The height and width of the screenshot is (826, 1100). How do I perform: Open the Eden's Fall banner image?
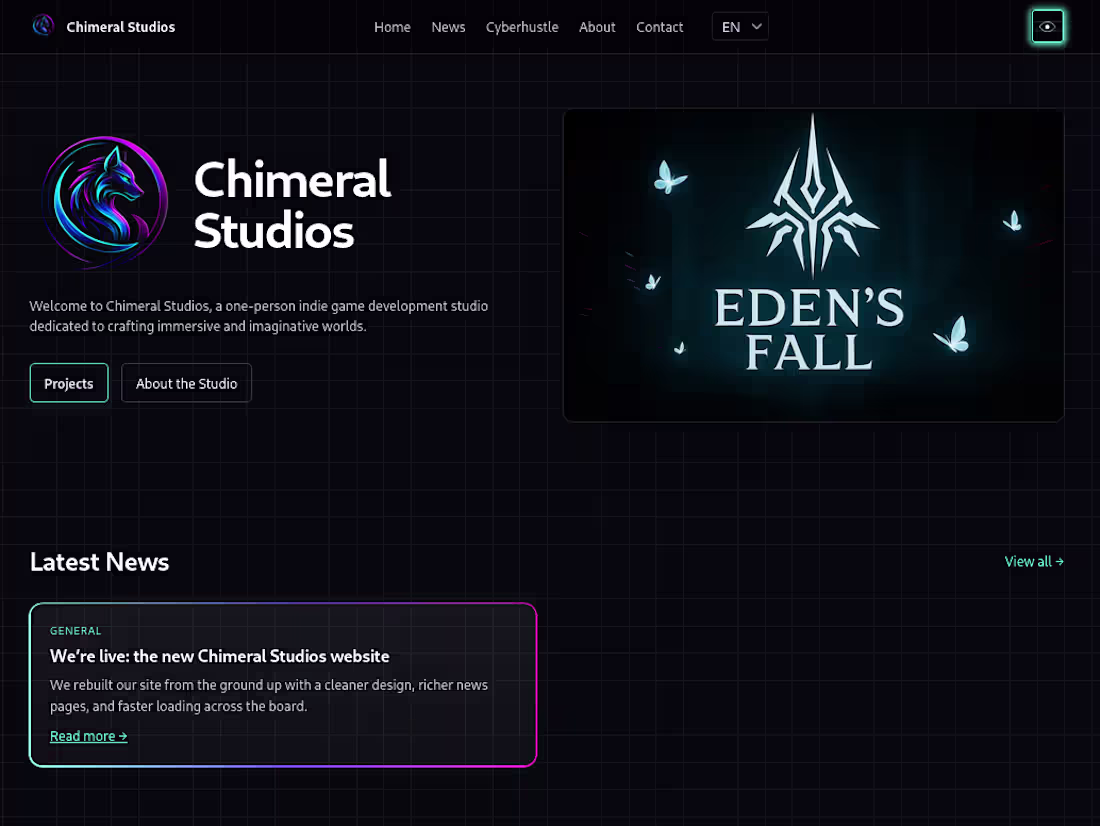[814, 265]
